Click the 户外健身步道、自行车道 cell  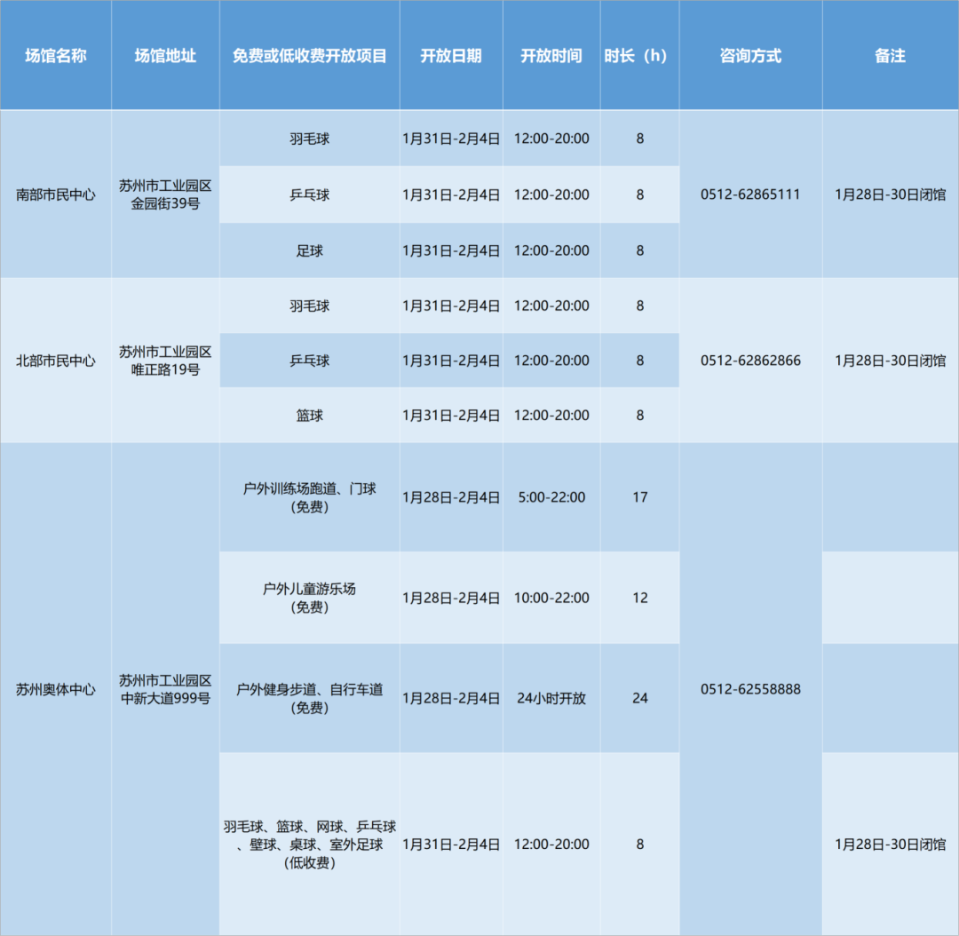309,698
